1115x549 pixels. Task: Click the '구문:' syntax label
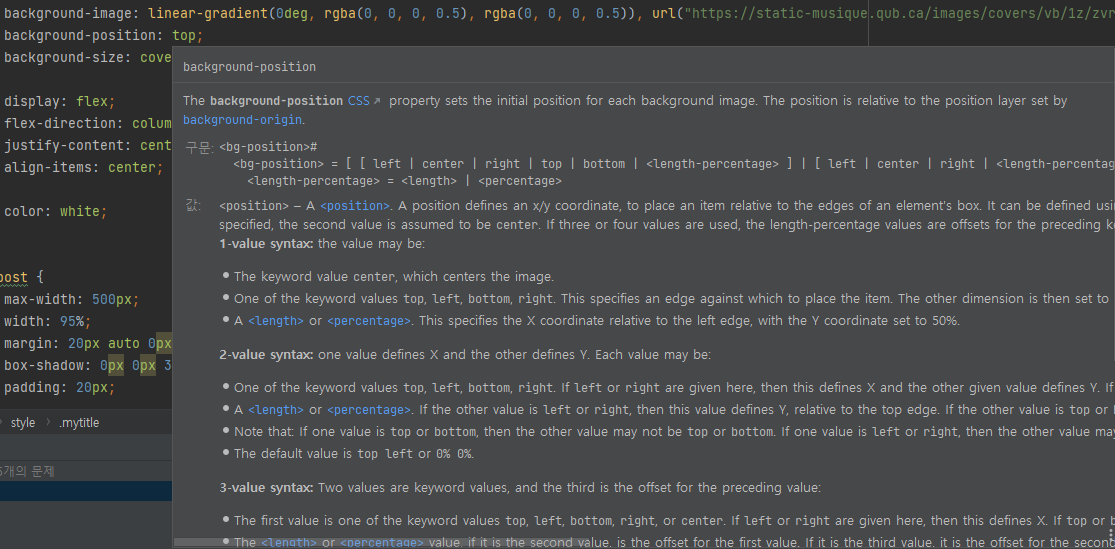199,147
